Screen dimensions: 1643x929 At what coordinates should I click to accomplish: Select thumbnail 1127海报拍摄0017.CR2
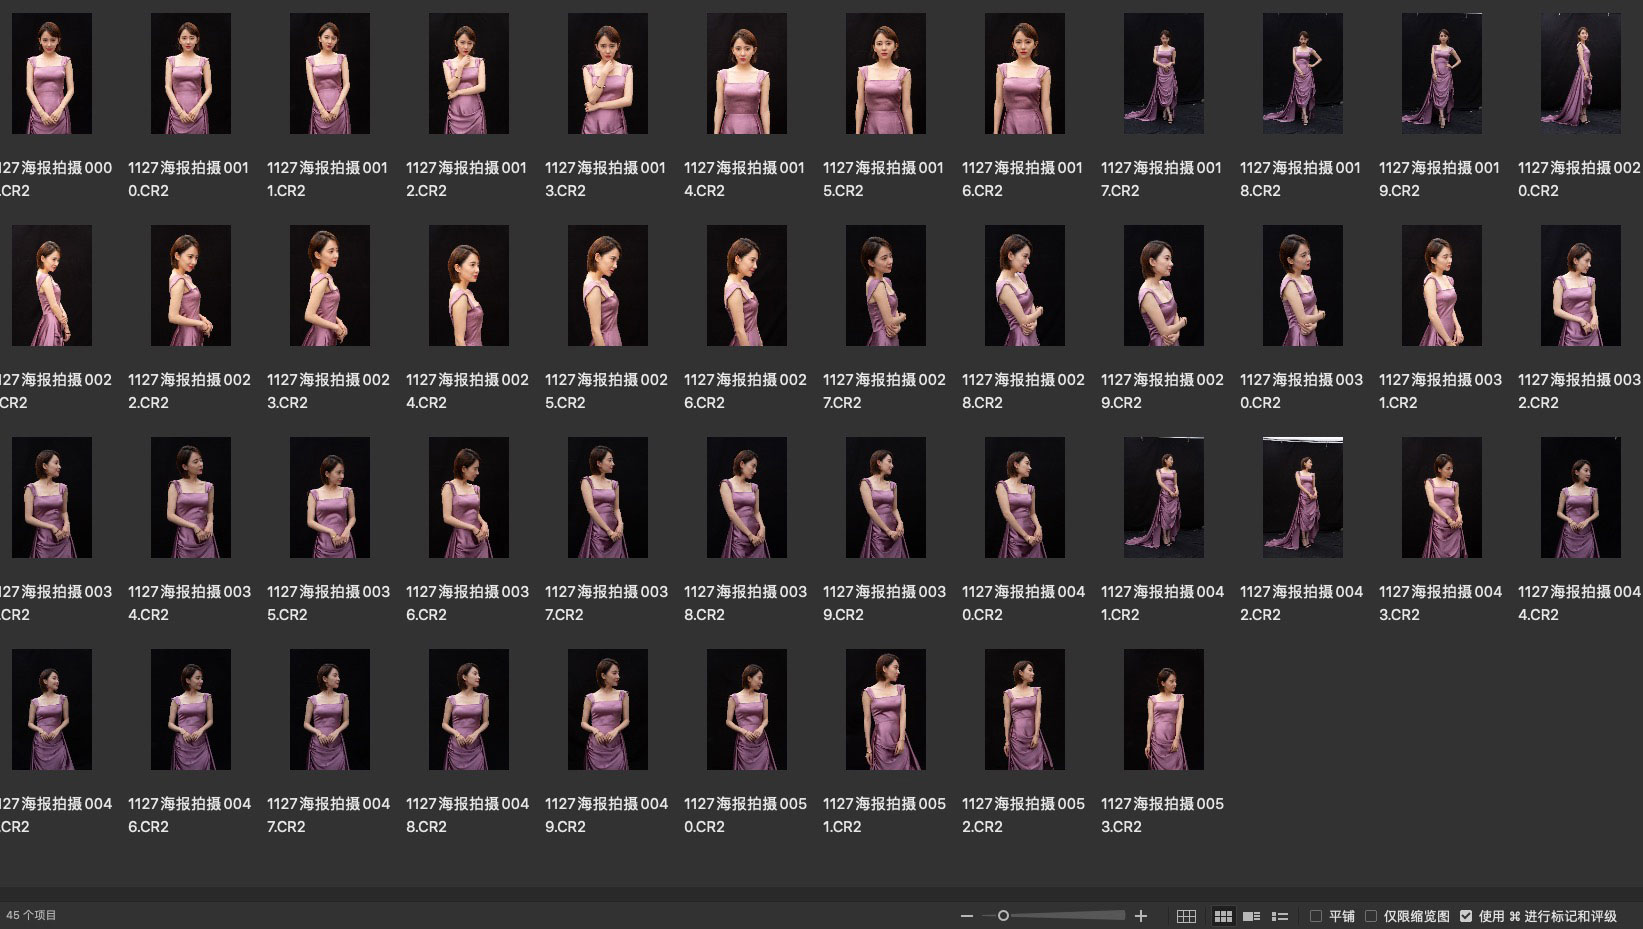click(x=1163, y=74)
